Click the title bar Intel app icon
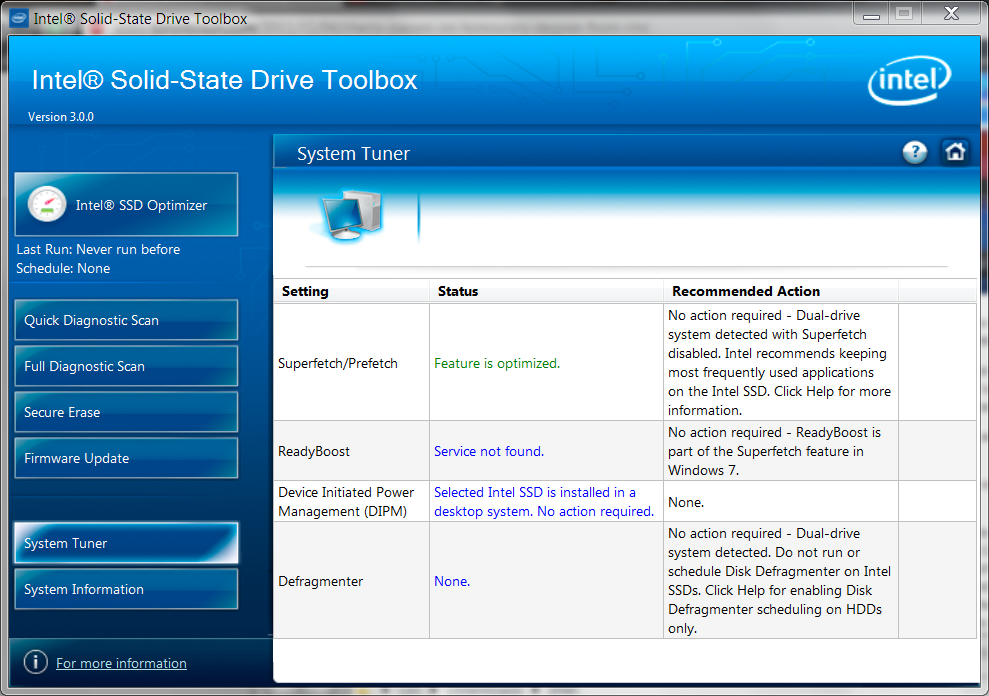The width and height of the screenshot is (989, 696). coord(20,18)
